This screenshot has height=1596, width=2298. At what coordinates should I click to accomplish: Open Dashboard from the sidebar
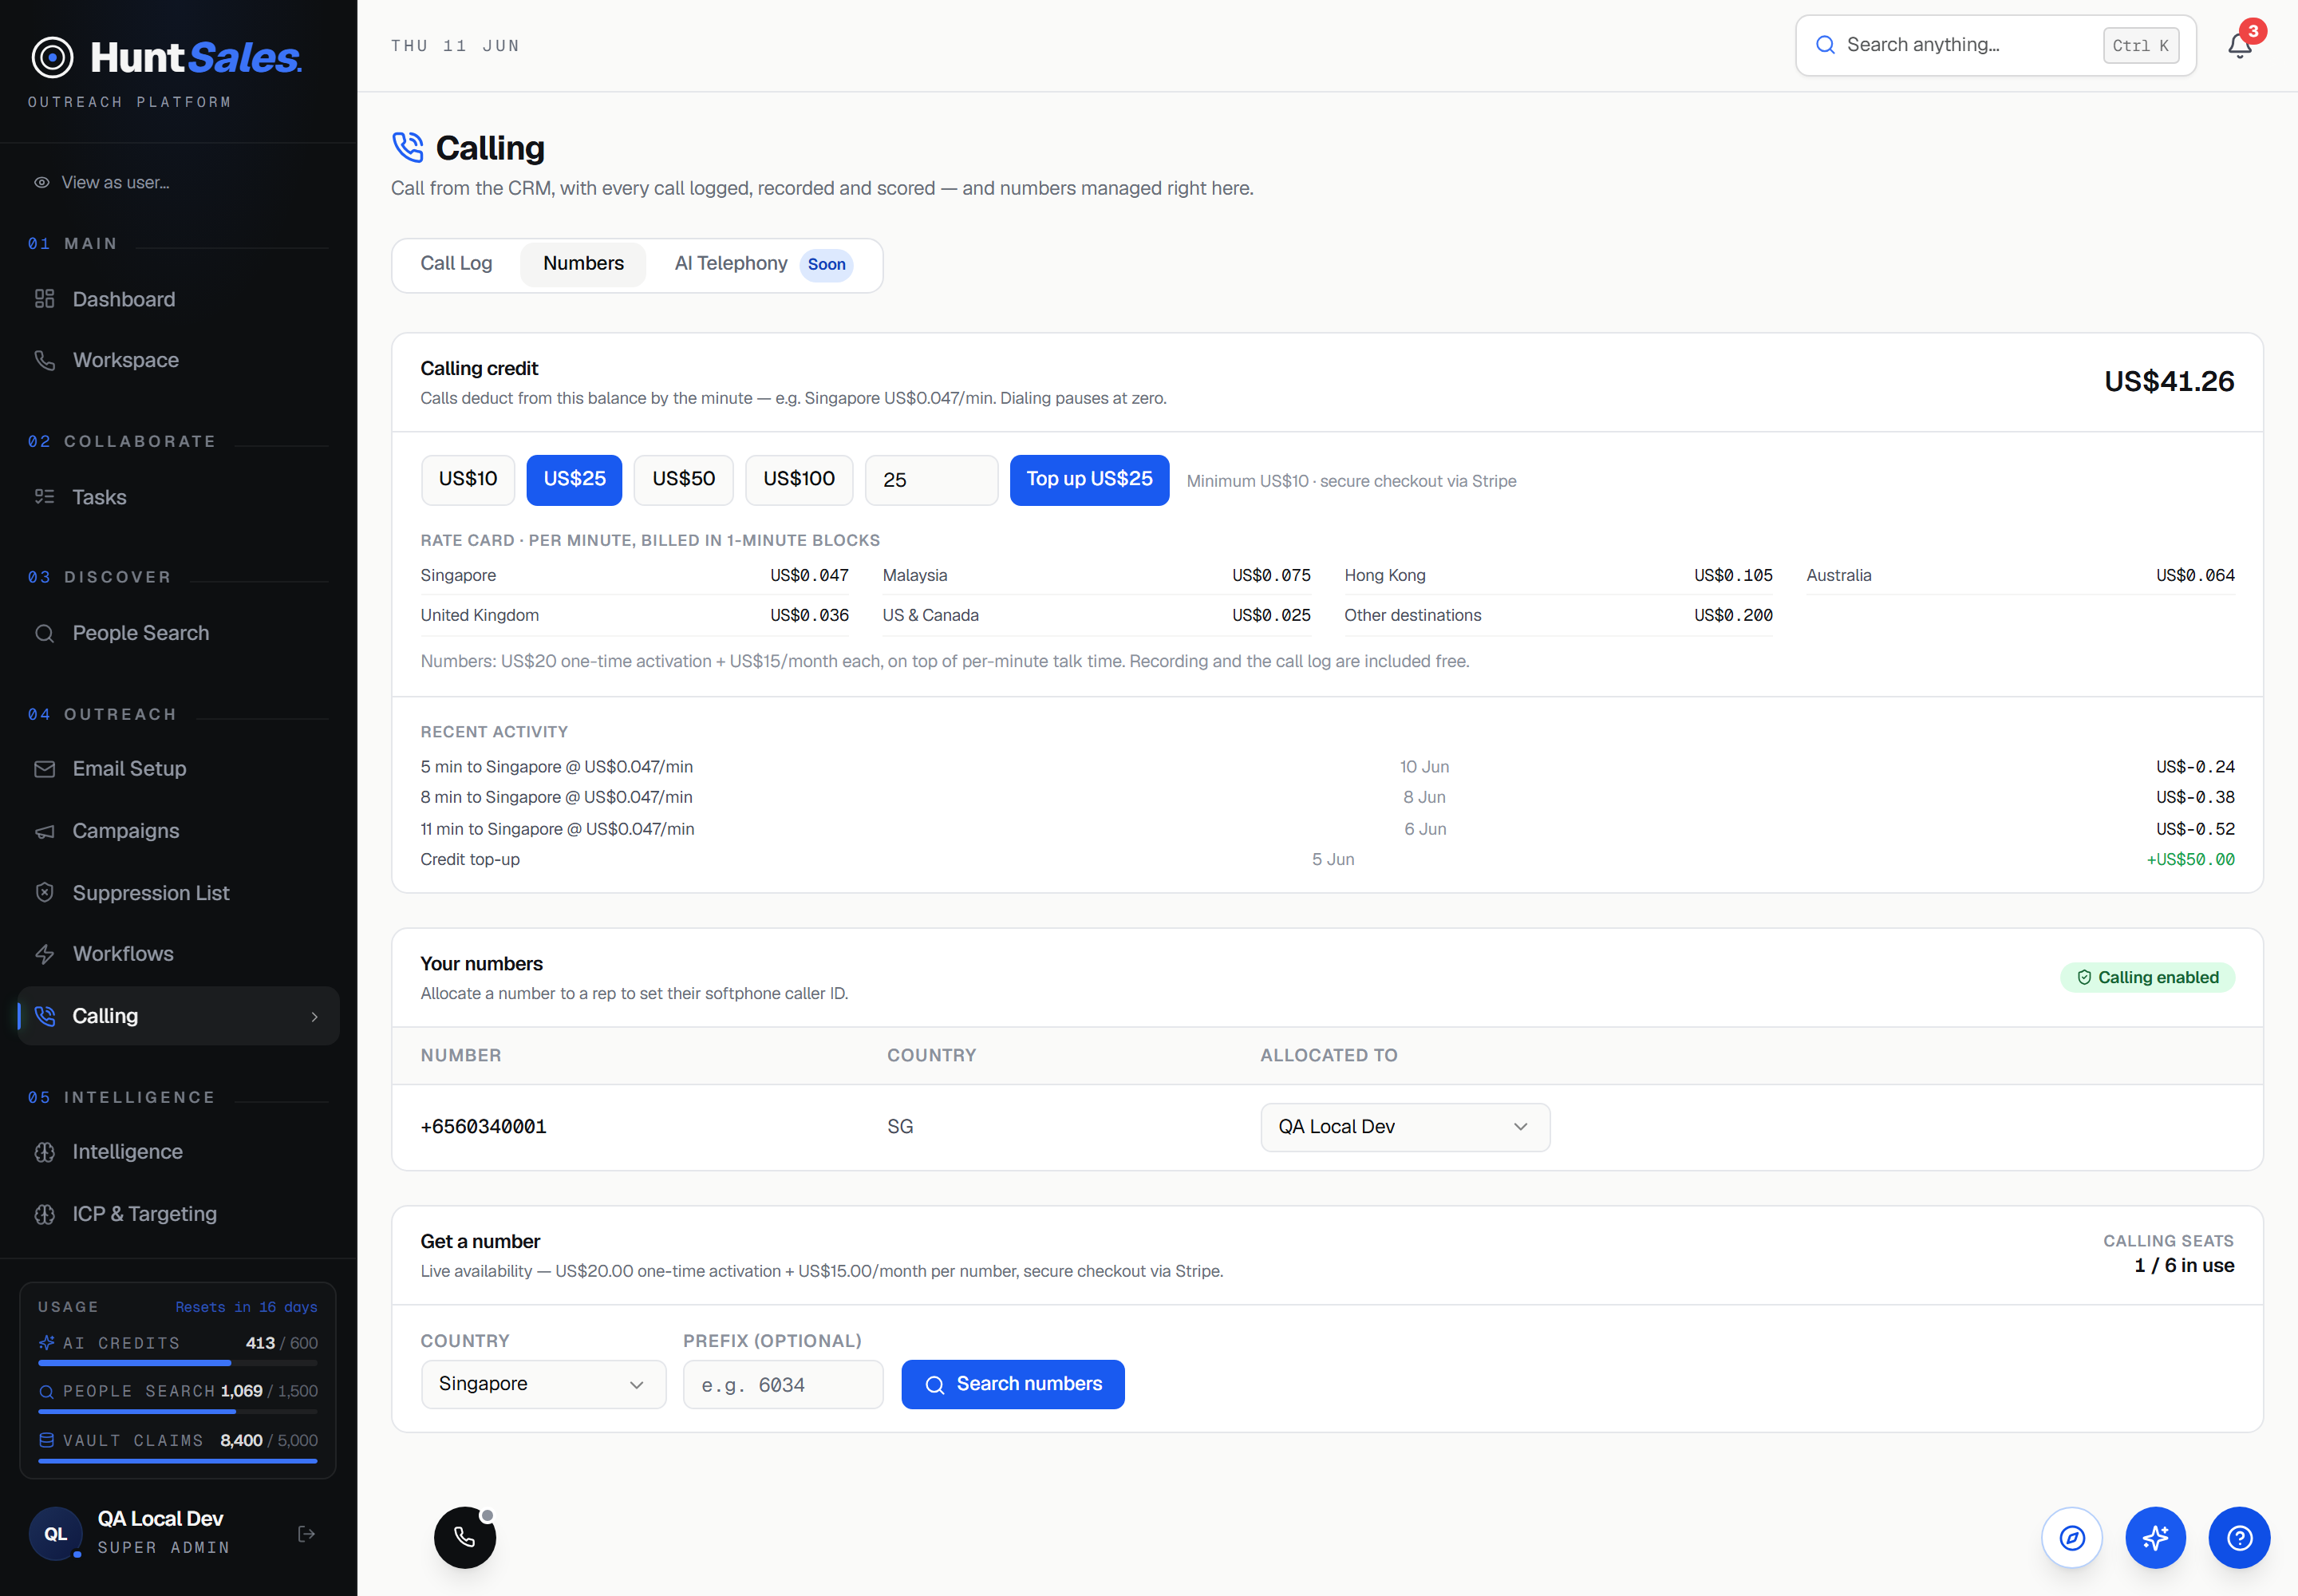pyautogui.click(x=178, y=299)
